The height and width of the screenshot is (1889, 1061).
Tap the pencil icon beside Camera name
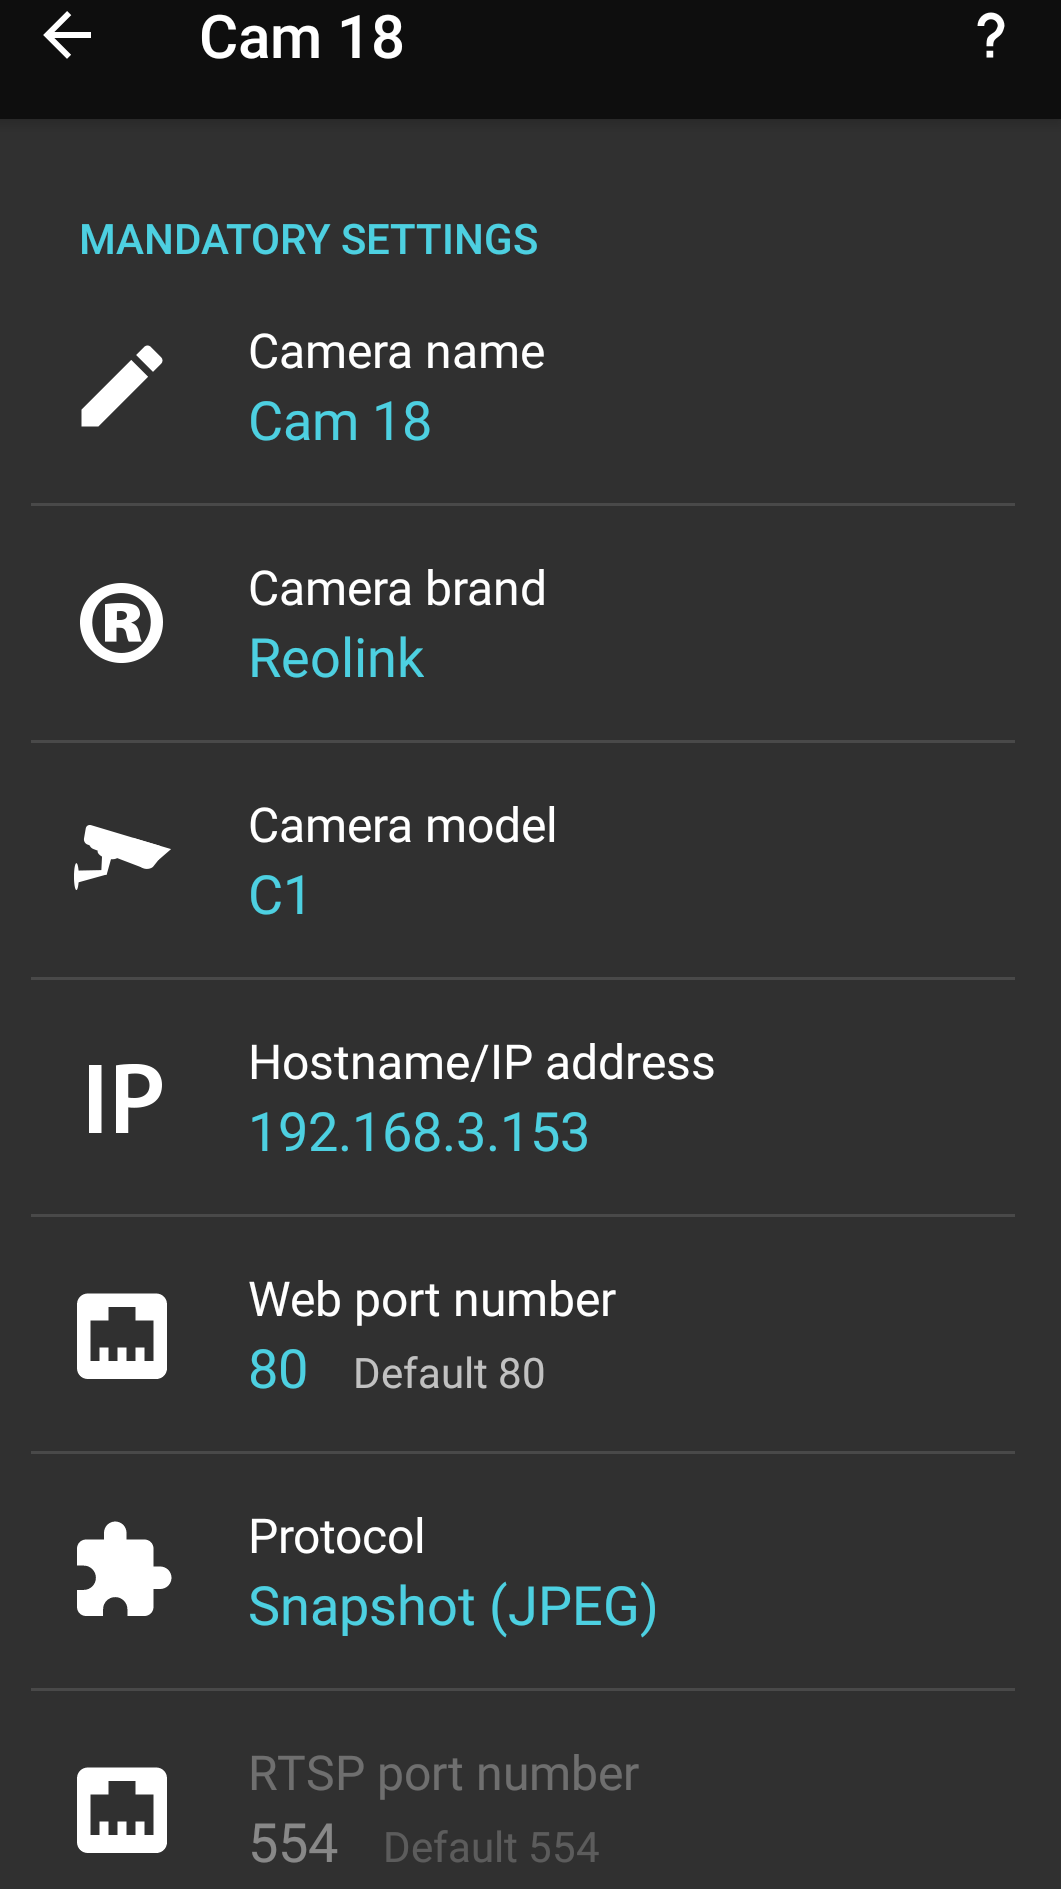coord(122,386)
